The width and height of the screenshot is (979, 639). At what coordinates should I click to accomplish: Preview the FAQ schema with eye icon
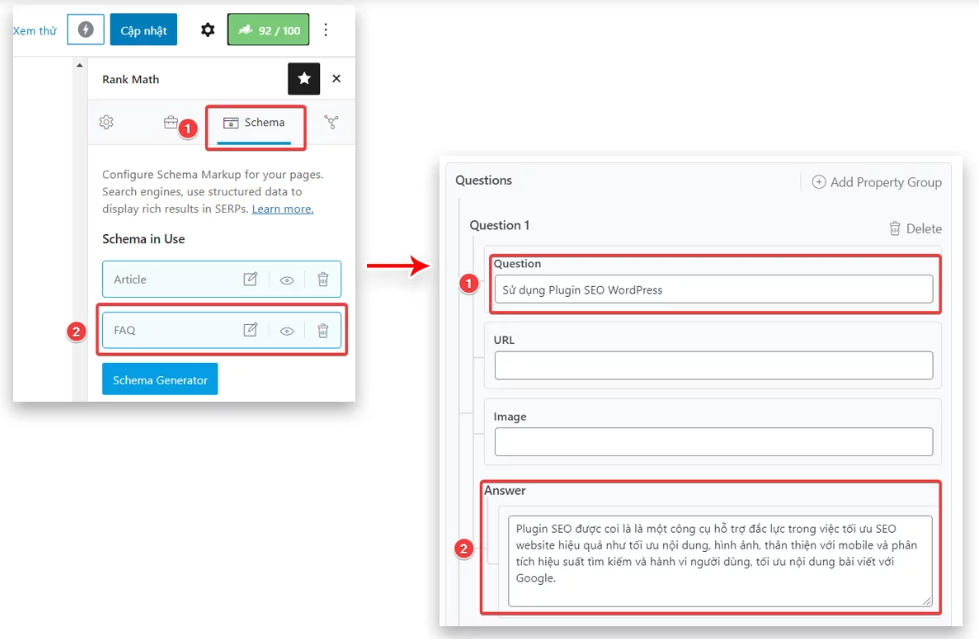pyautogui.click(x=287, y=330)
